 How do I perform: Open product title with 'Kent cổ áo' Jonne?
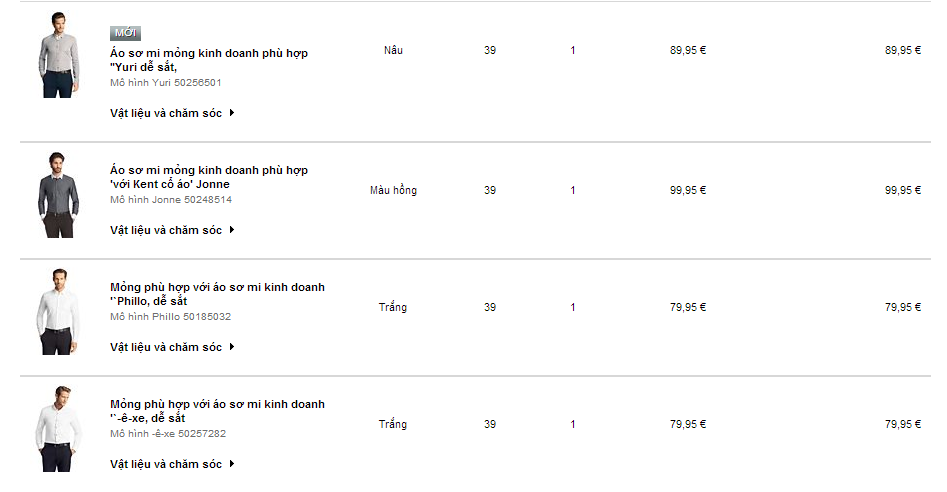(x=209, y=177)
